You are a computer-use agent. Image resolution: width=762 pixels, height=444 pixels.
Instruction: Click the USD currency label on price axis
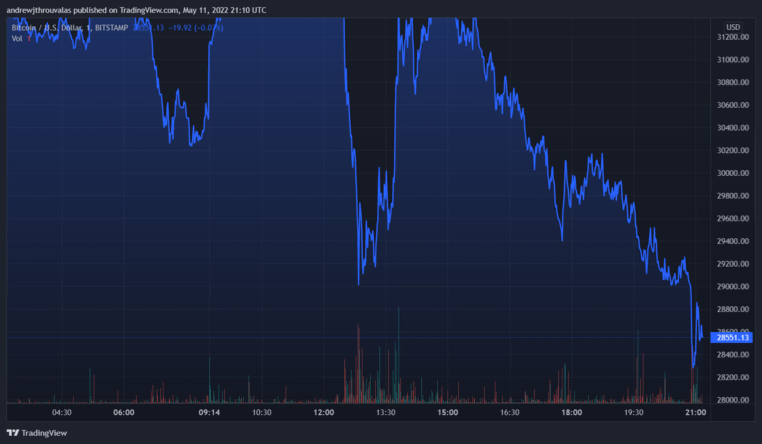point(732,26)
